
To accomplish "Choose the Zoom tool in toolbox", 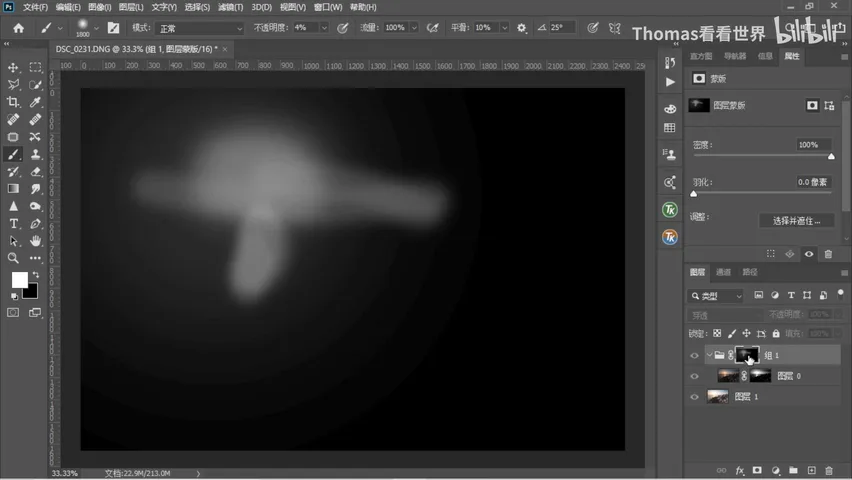I will click(x=13, y=258).
